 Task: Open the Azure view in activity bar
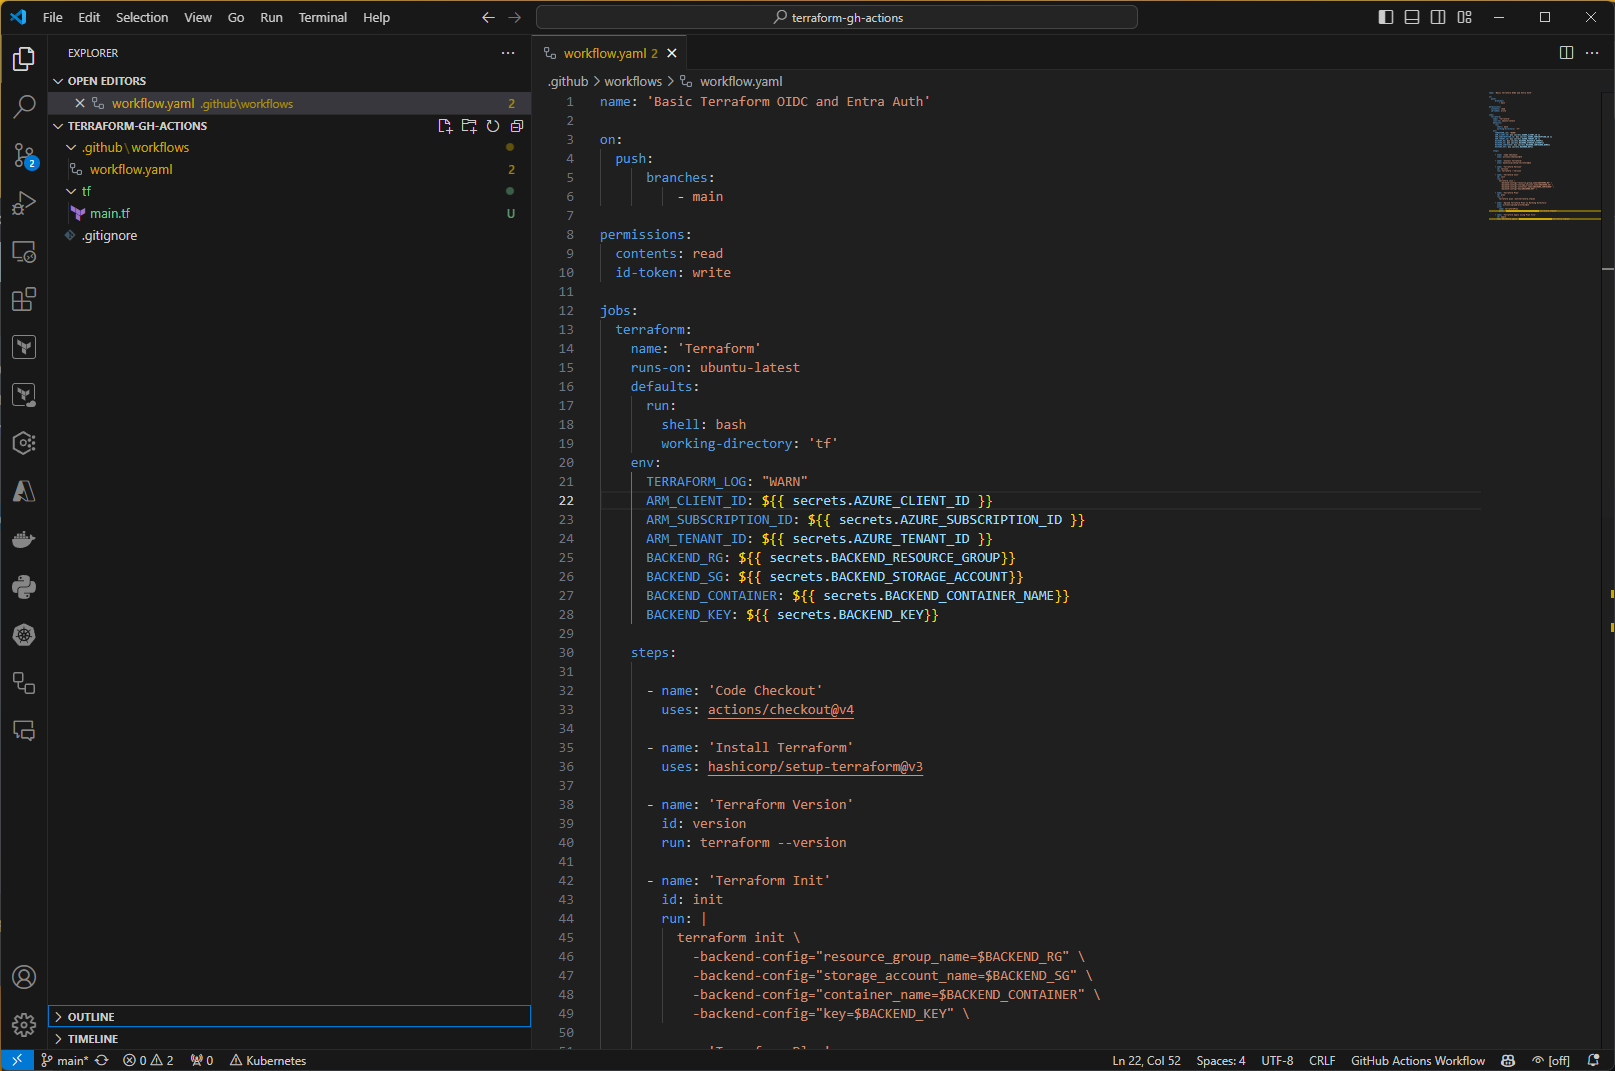pos(24,491)
